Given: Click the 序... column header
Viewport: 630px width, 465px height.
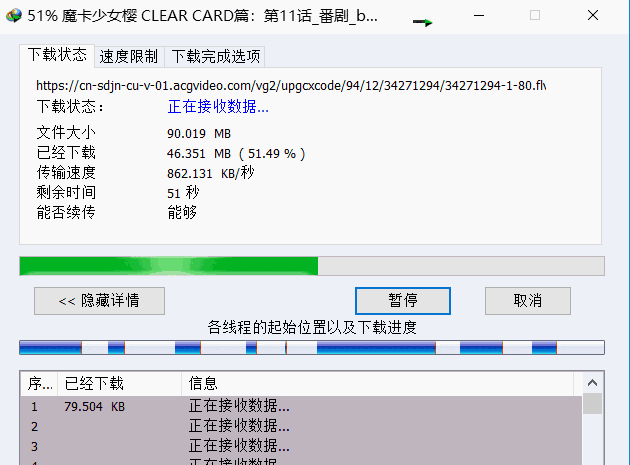Looking at the screenshot, I should pos(39,383).
